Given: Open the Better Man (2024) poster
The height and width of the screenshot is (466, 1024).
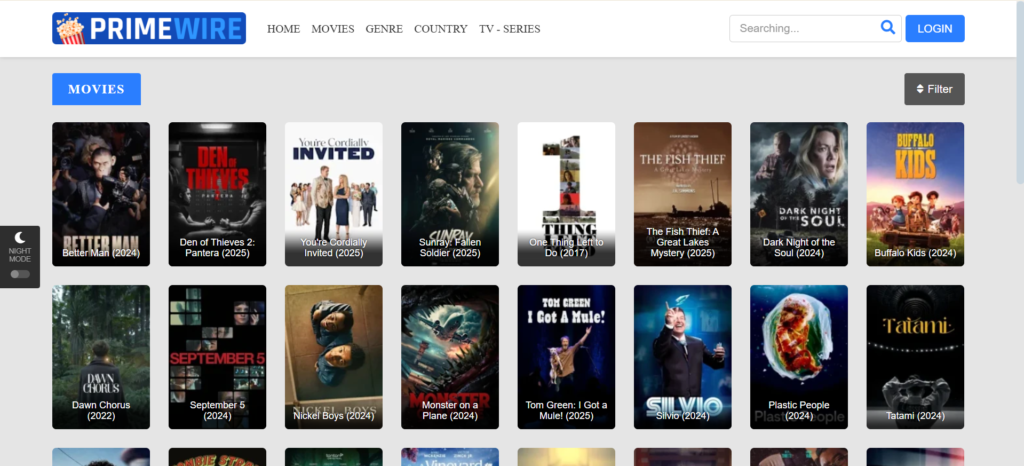Looking at the screenshot, I should pos(101,194).
